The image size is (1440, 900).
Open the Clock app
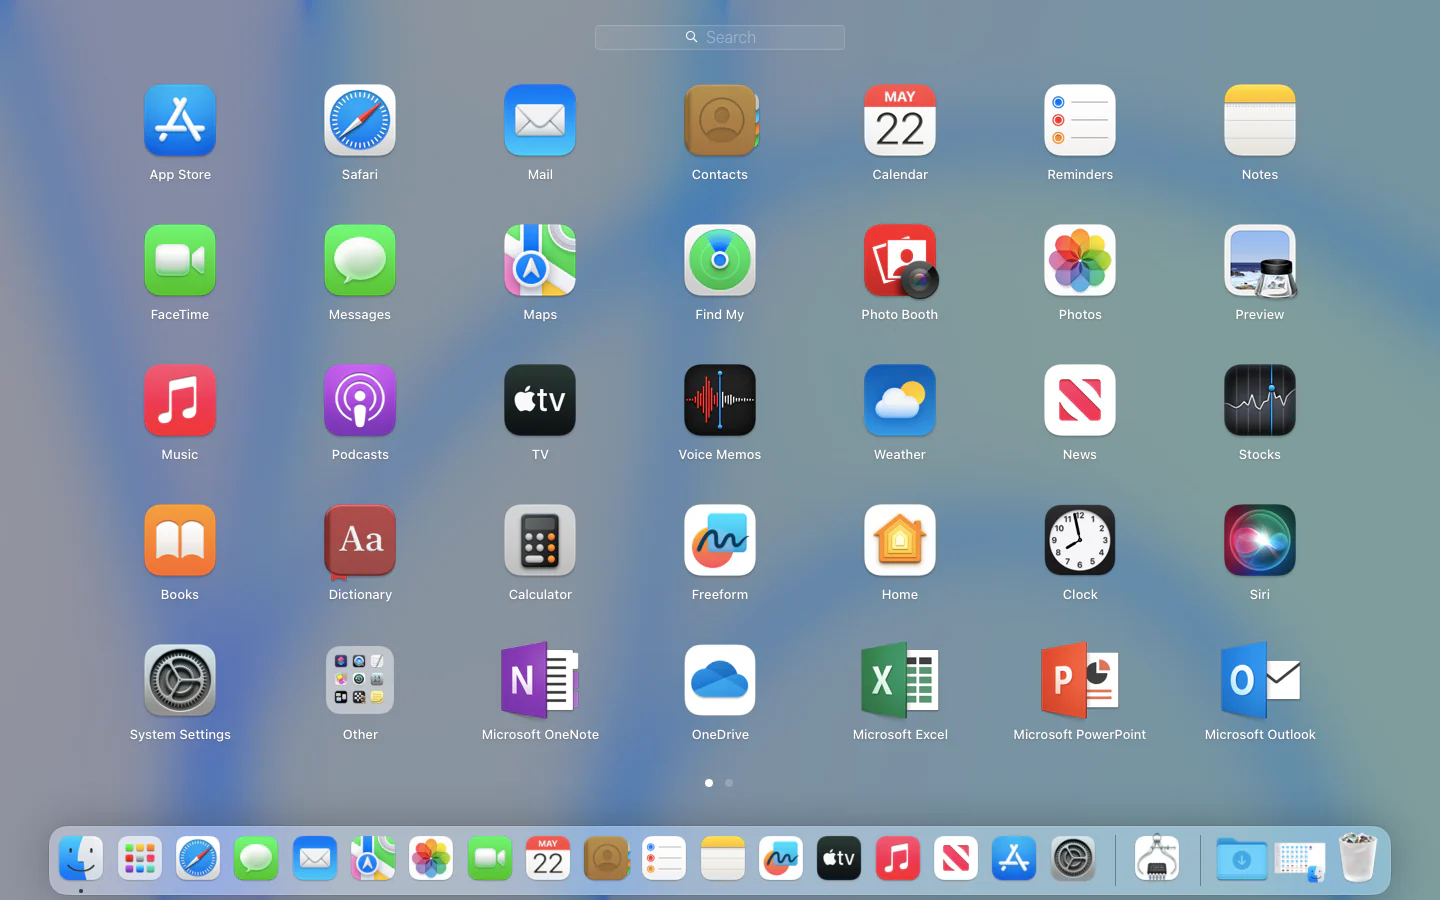point(1080,541)
